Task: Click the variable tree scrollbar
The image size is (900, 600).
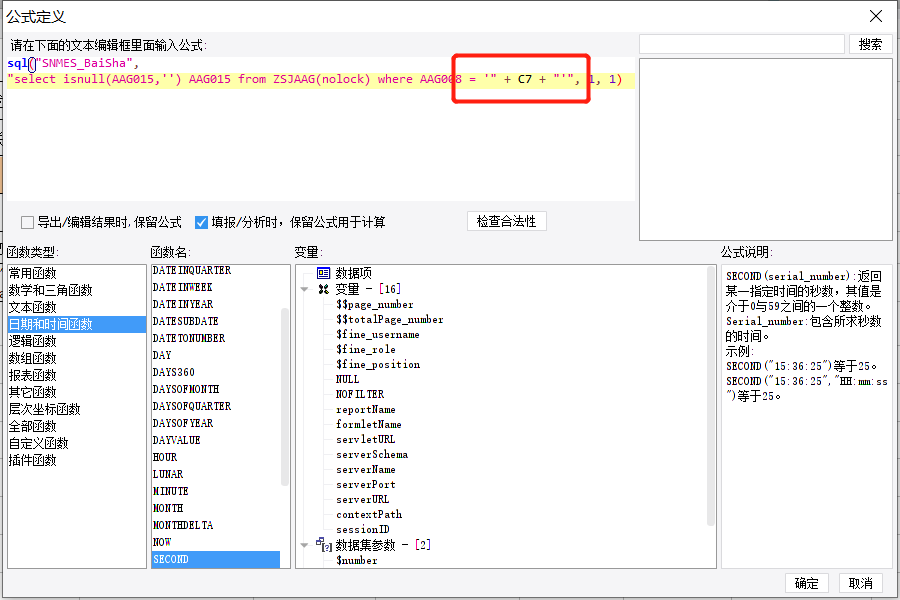Action: click(711, 396)
